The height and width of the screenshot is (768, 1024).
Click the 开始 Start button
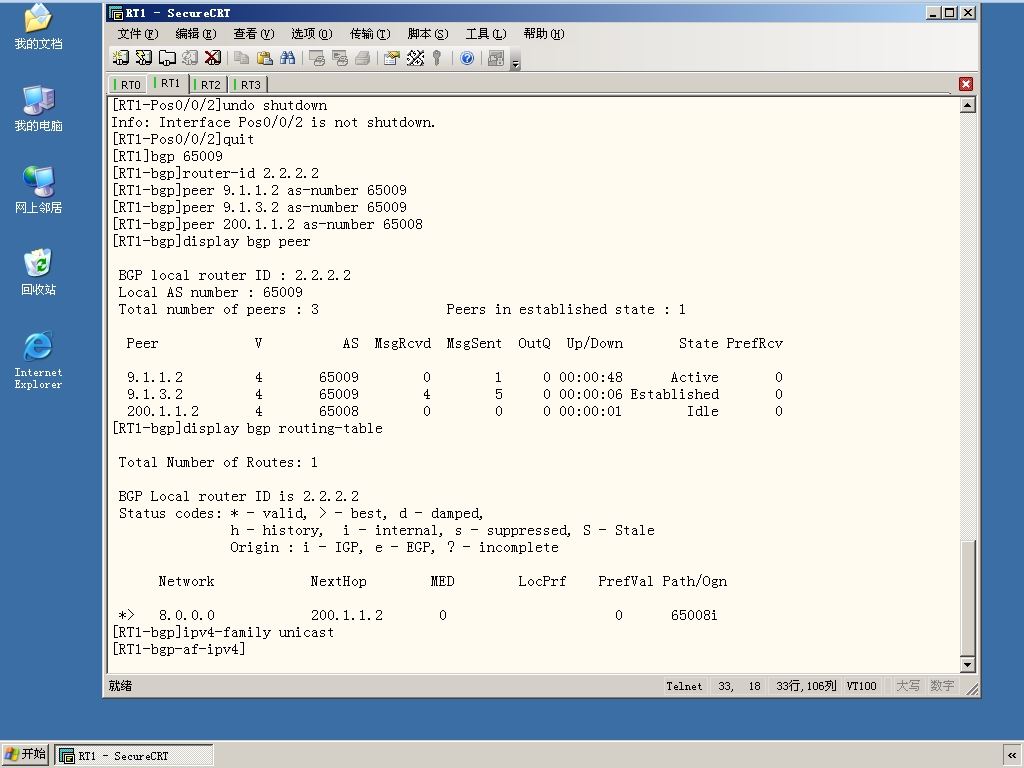coord(25,755)
